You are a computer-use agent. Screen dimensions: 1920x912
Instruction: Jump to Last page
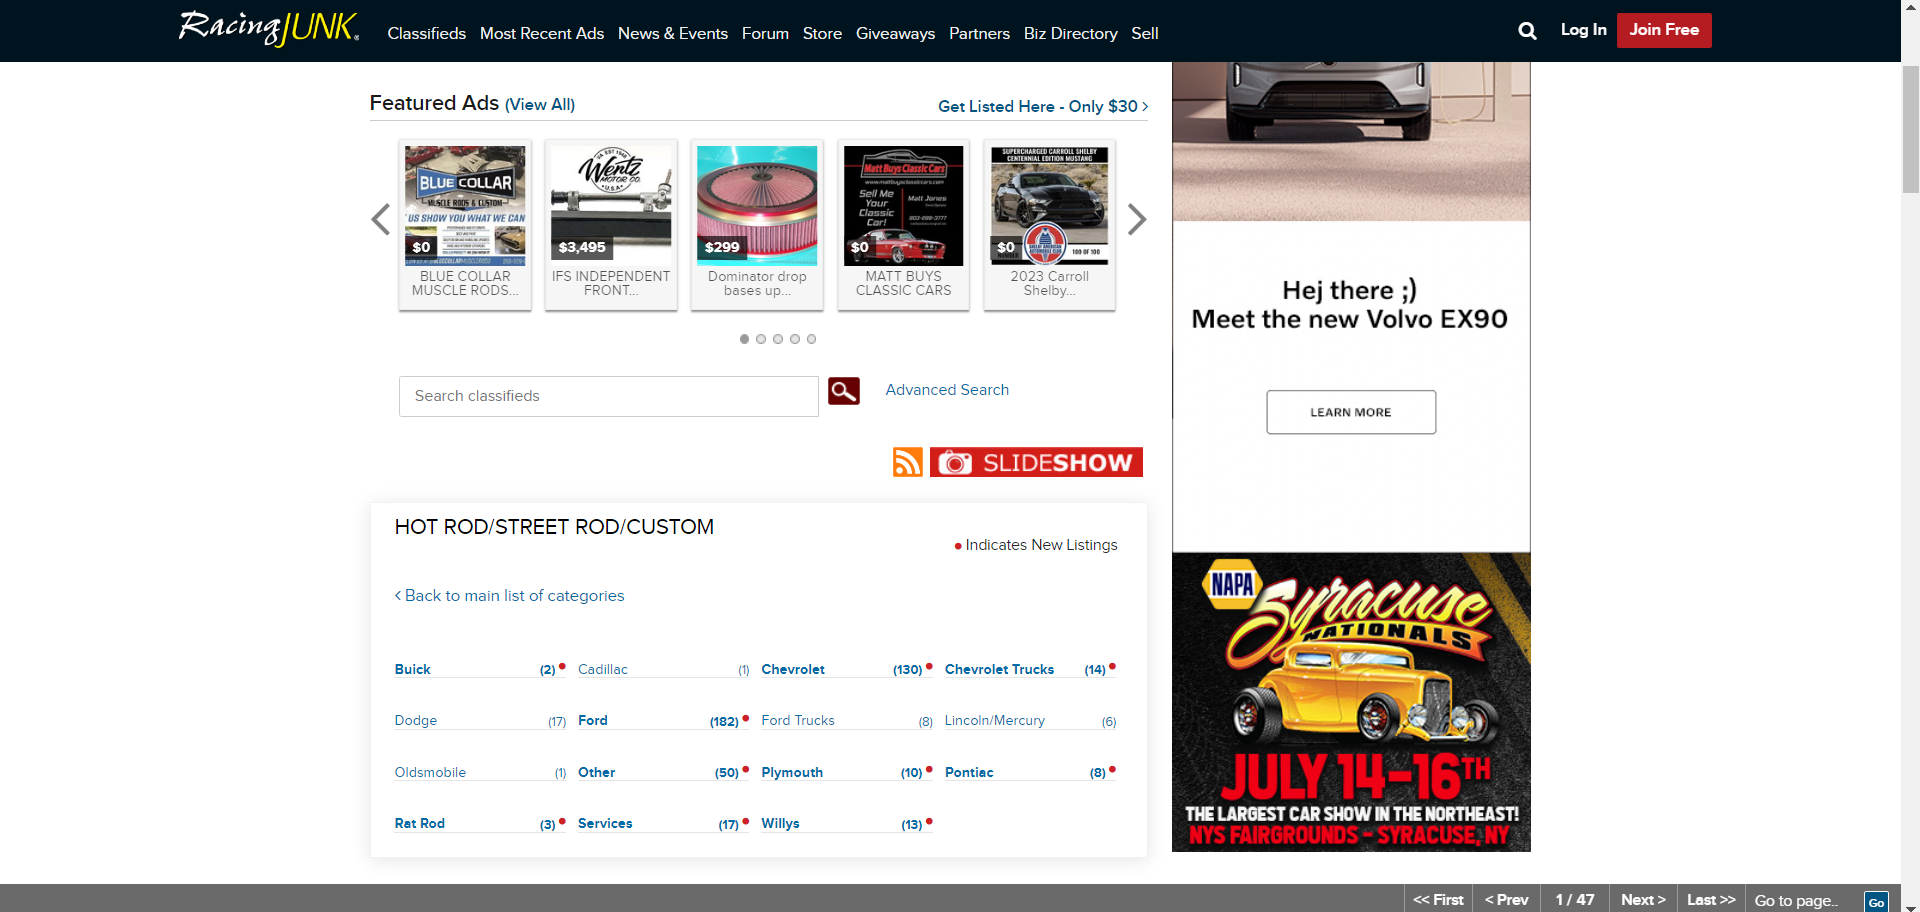click(1711, 899)
